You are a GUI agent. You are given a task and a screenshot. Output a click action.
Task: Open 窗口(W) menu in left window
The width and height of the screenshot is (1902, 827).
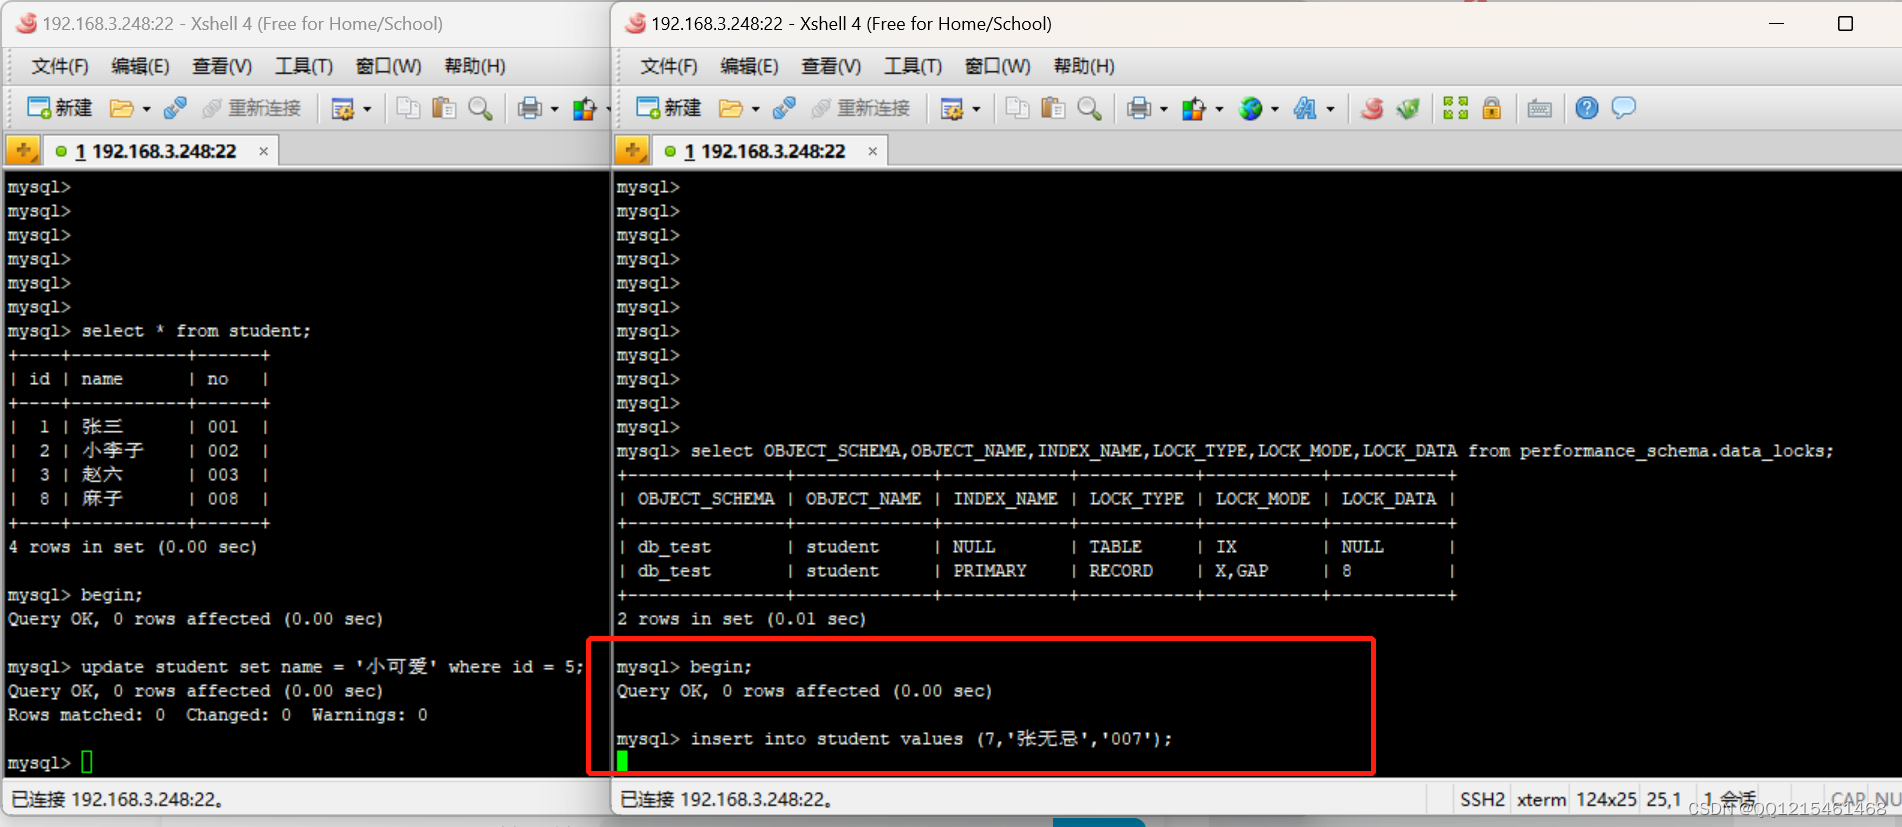(388, 66)
